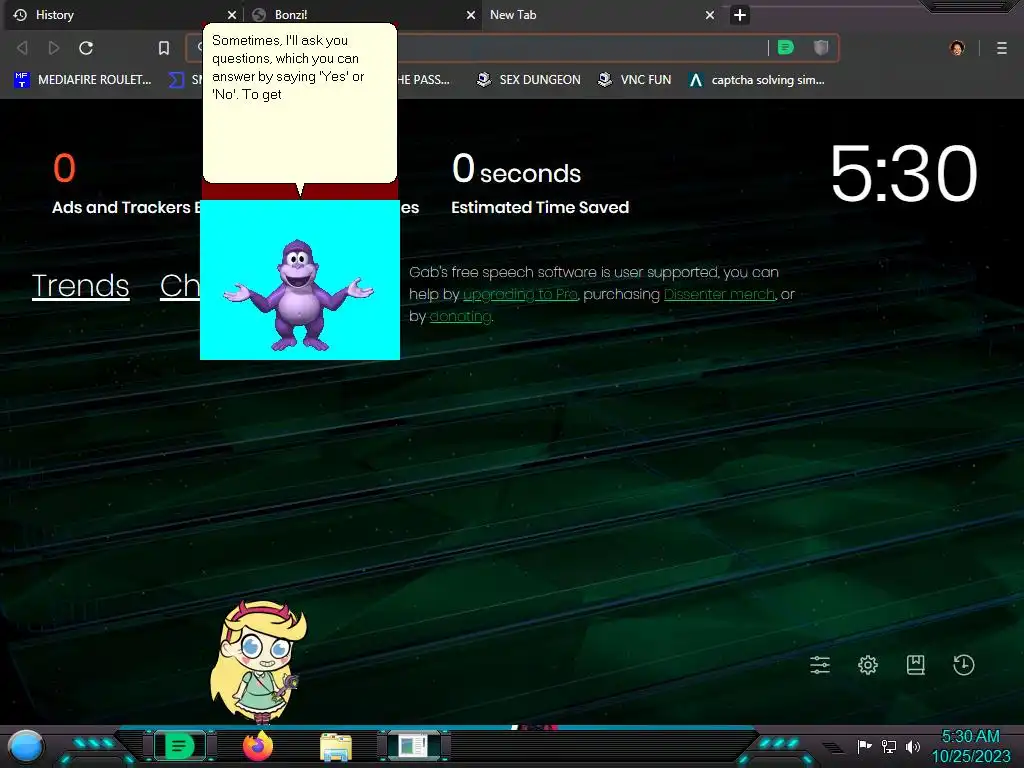The image size is (1024, 768).
Task: Open Action Center flag tray icon
Action: pos(864,746)
